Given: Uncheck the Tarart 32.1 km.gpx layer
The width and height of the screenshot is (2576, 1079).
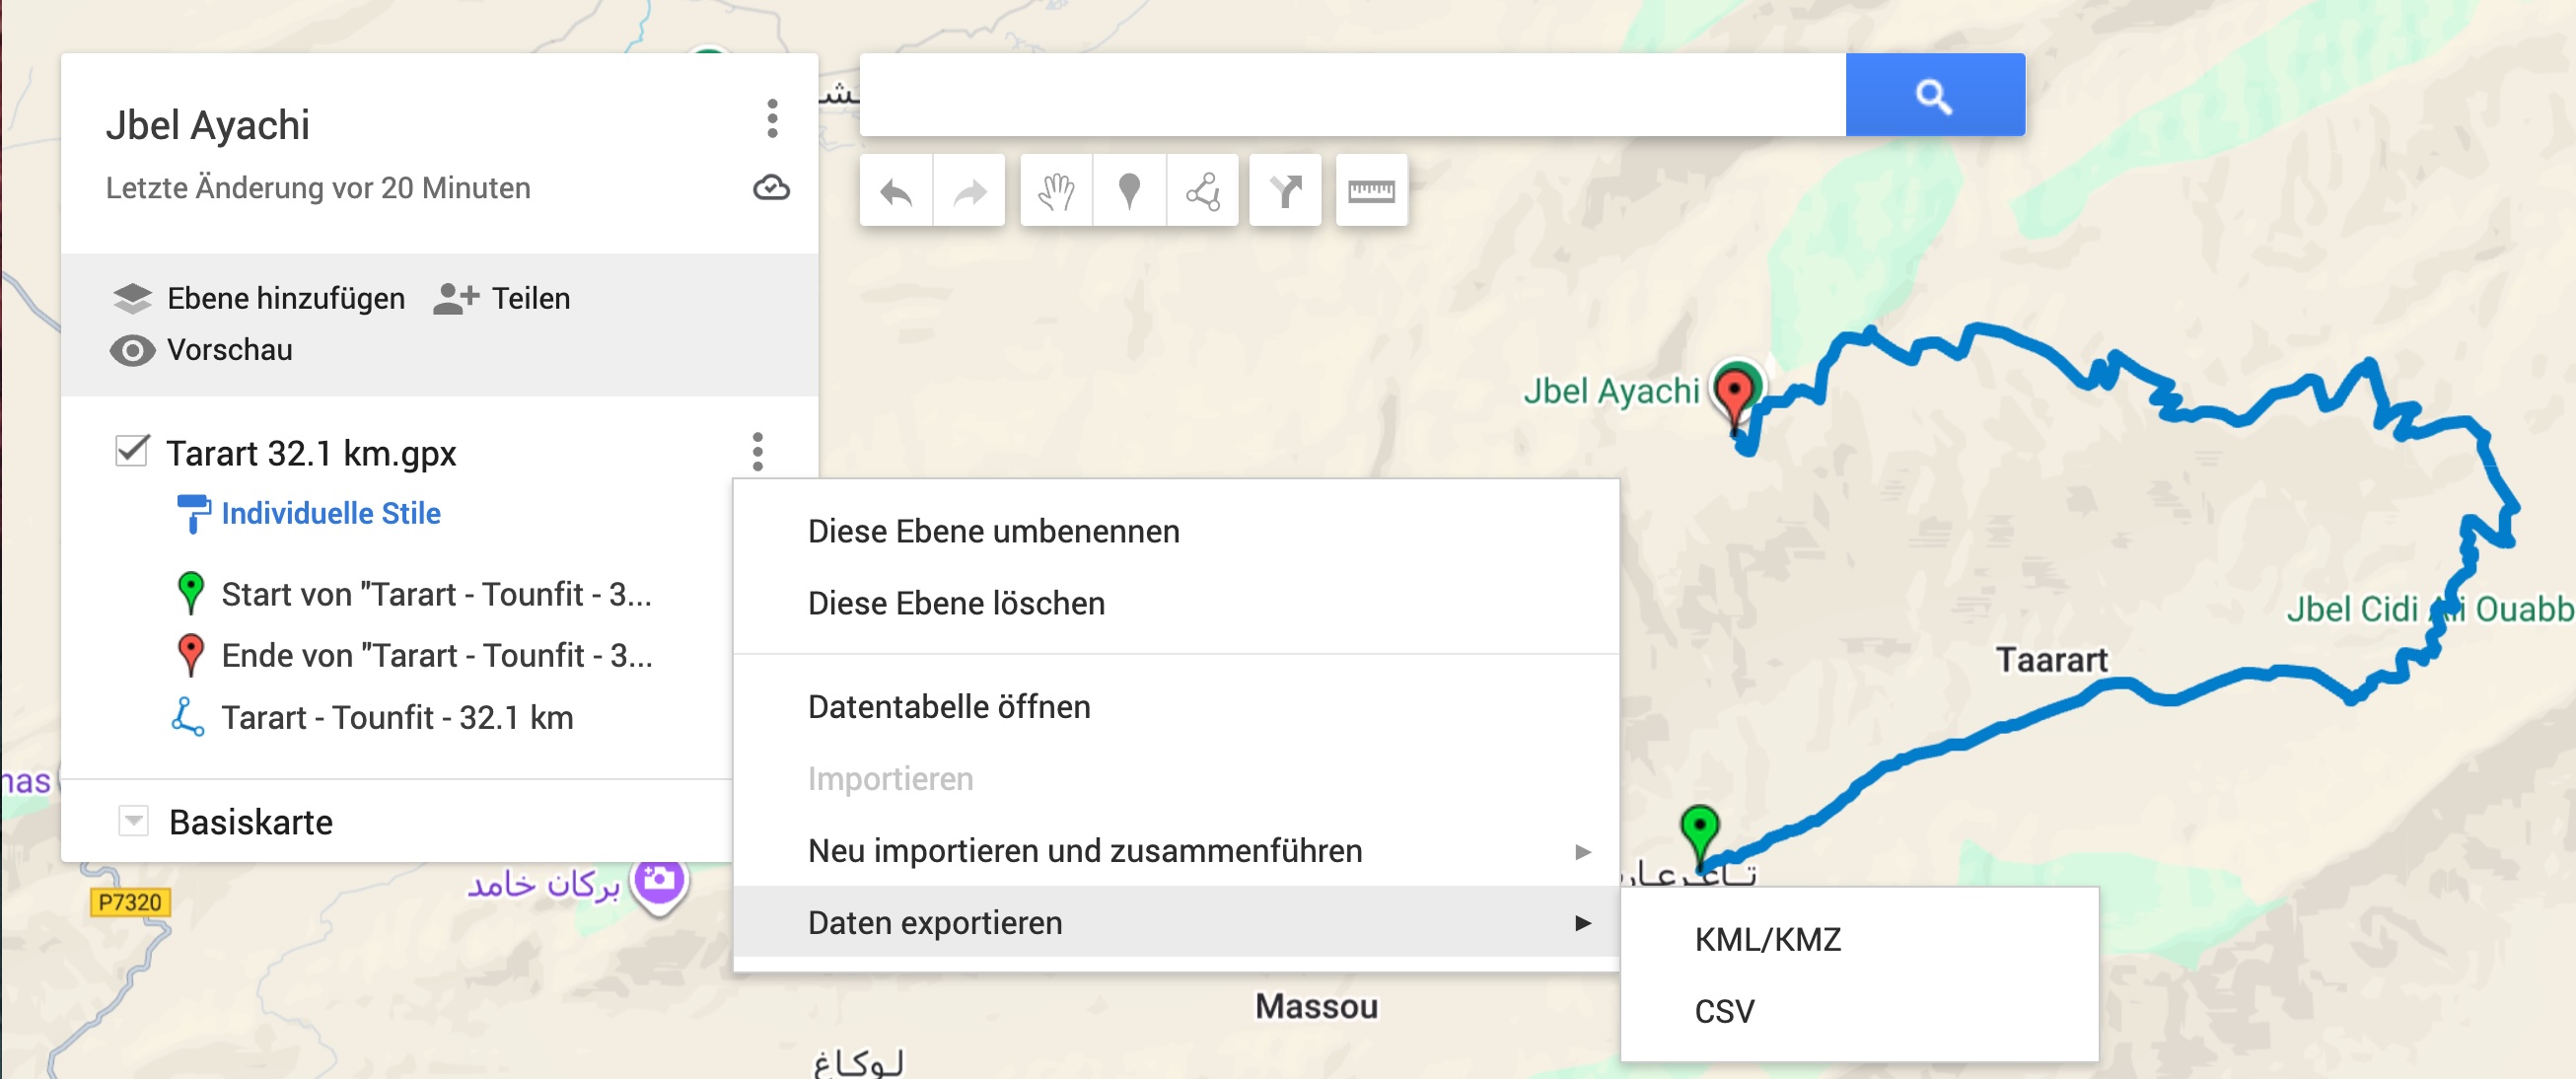Looking at the screenshot, I should (x=132, y=452).
